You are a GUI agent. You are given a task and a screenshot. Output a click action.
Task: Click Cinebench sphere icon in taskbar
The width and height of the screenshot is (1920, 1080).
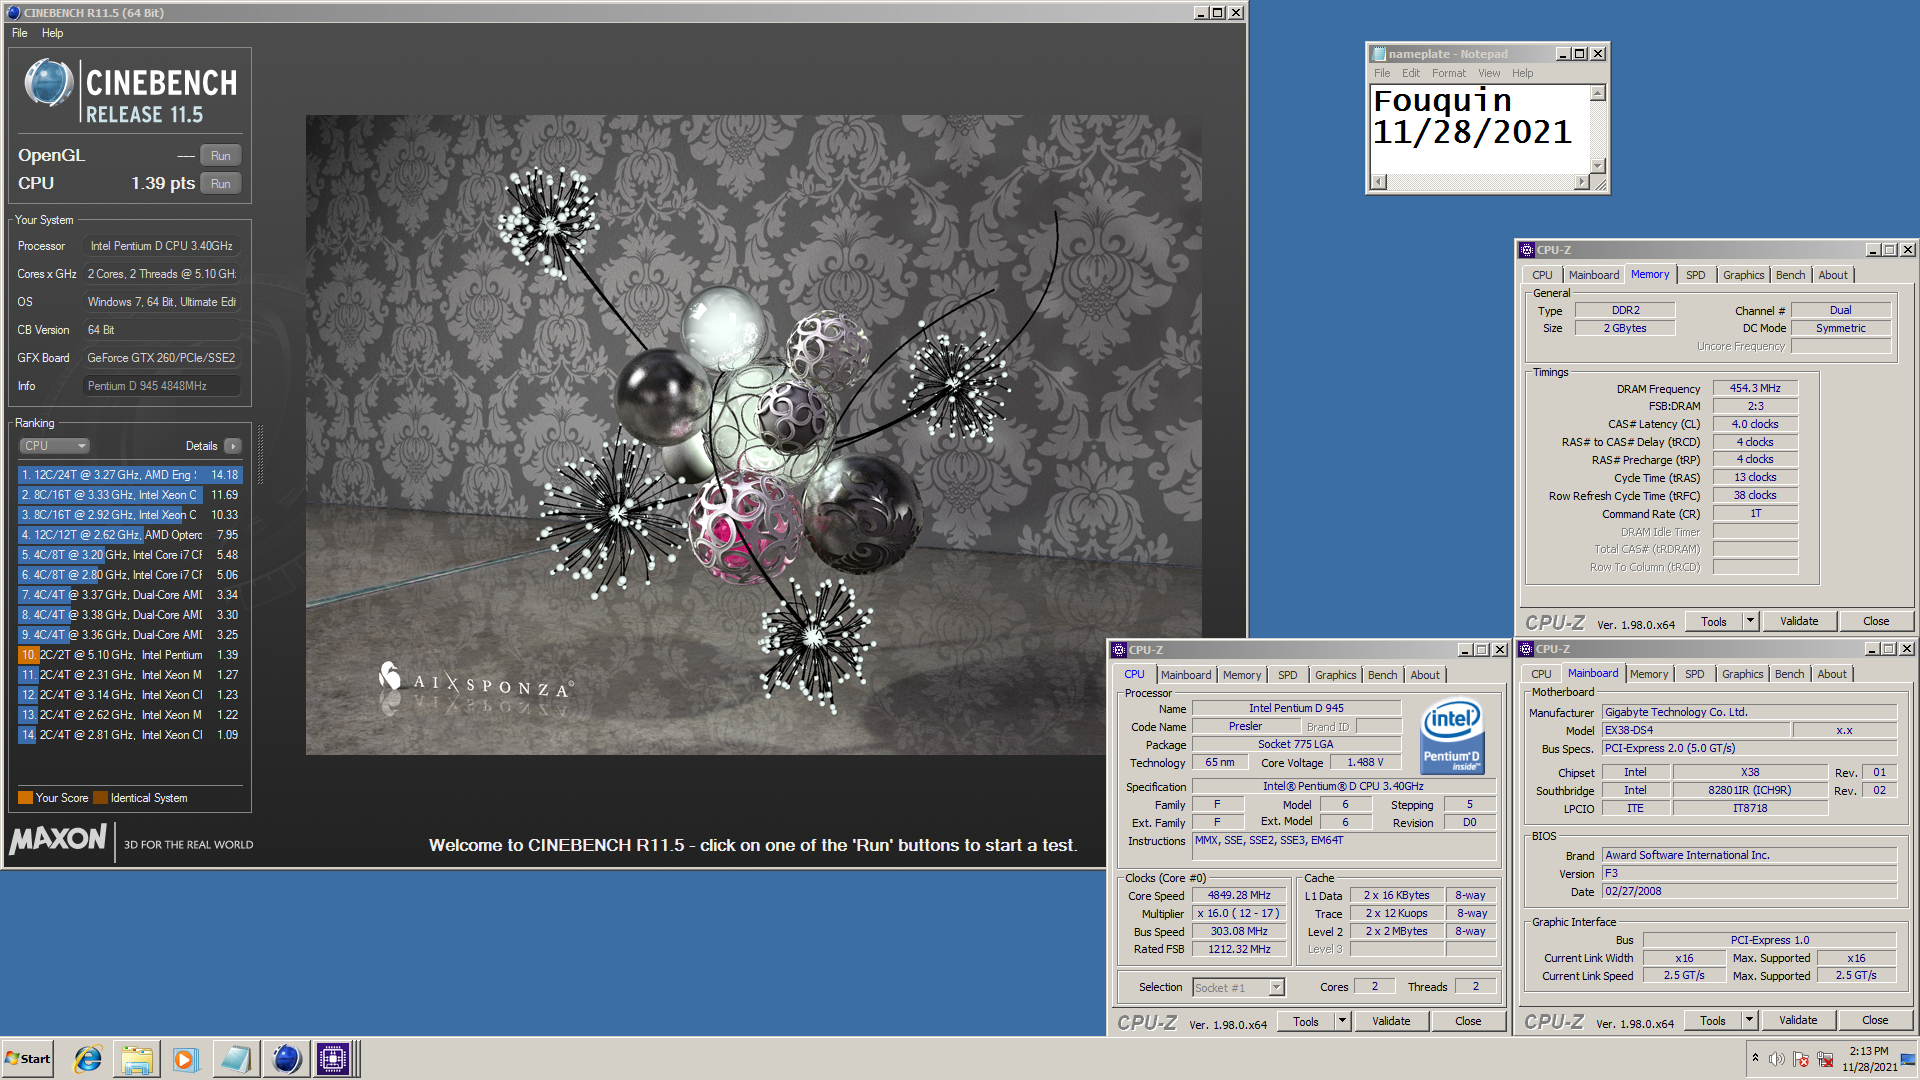point(286,1058)
